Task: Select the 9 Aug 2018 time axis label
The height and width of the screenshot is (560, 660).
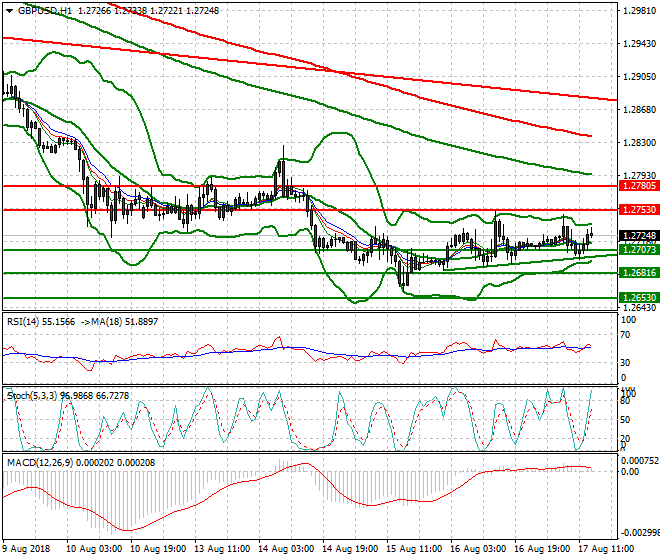Action: [x=26, y=549]
